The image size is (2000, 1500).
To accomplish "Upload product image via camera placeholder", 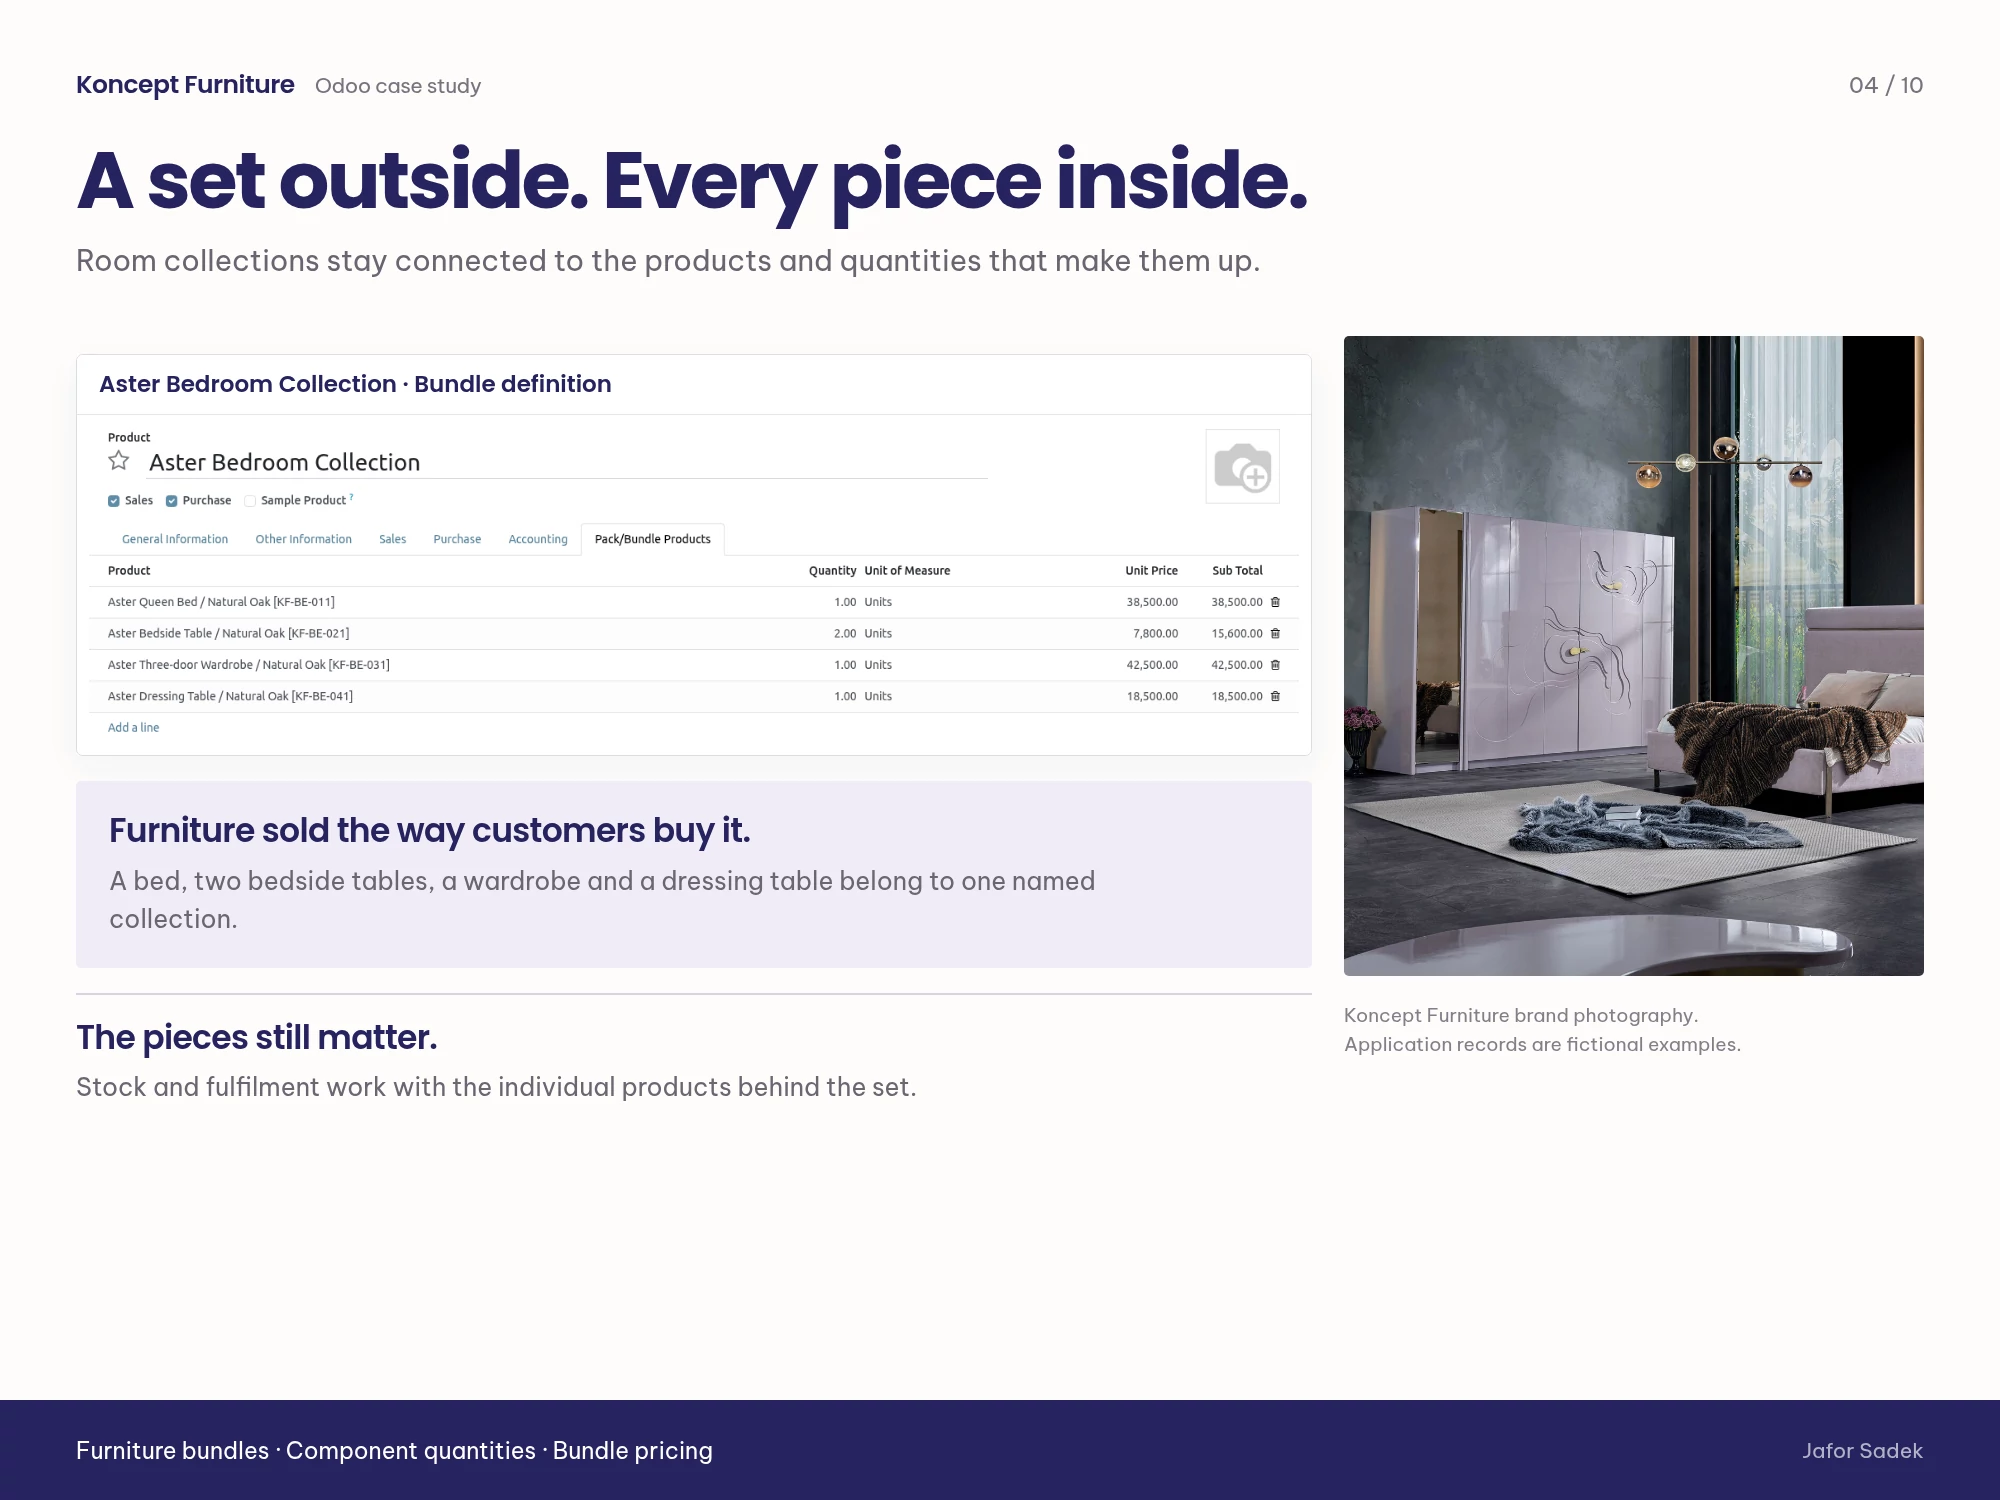I will point(1242,467).
